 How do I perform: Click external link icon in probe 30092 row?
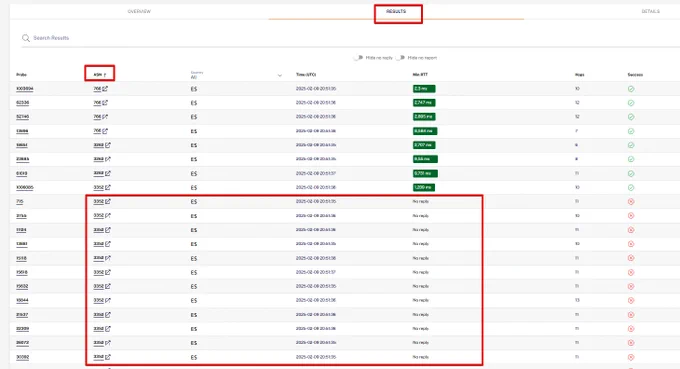(108, 357)
